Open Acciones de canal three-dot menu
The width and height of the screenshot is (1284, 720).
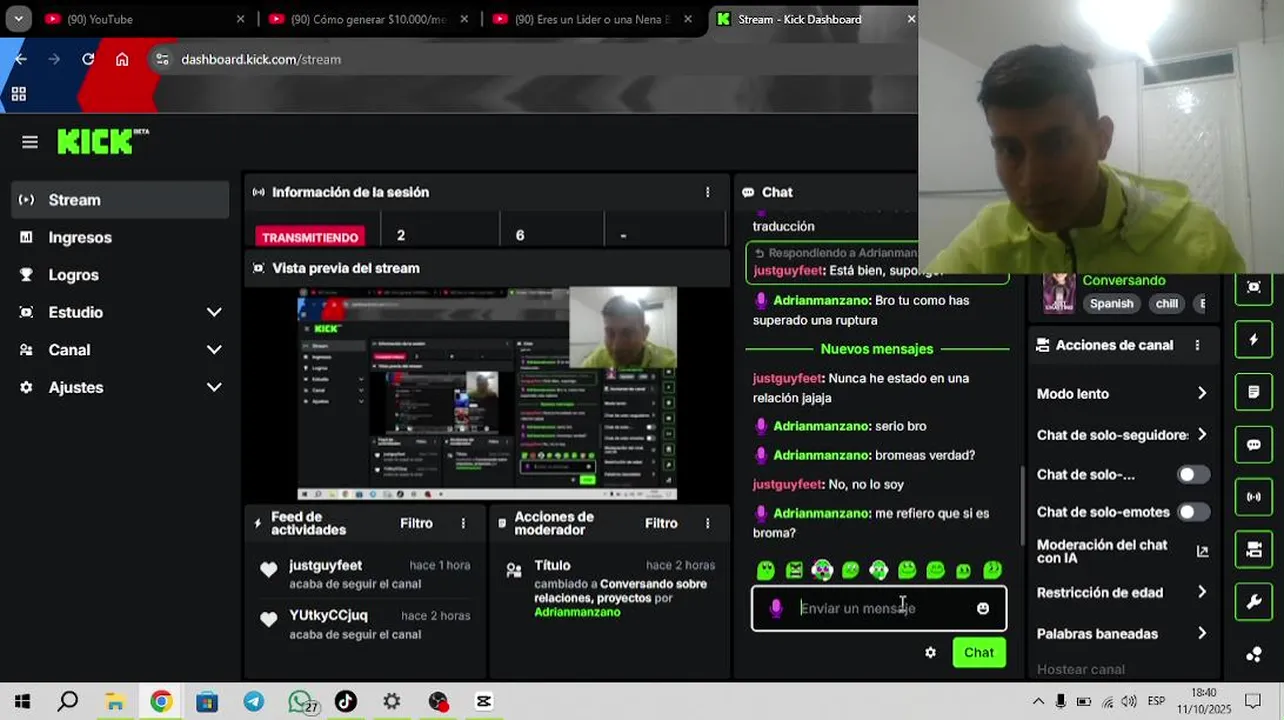click(1197, 345)
